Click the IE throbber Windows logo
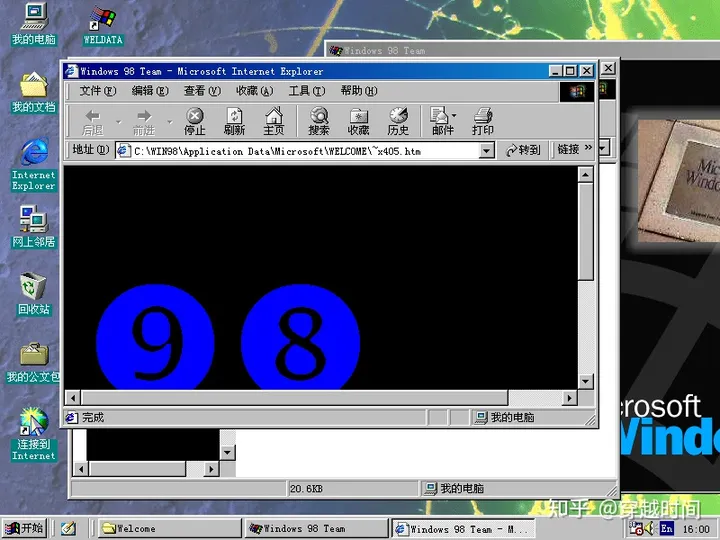The width and height of the screenshot is (720, 540). pos(577,91)
